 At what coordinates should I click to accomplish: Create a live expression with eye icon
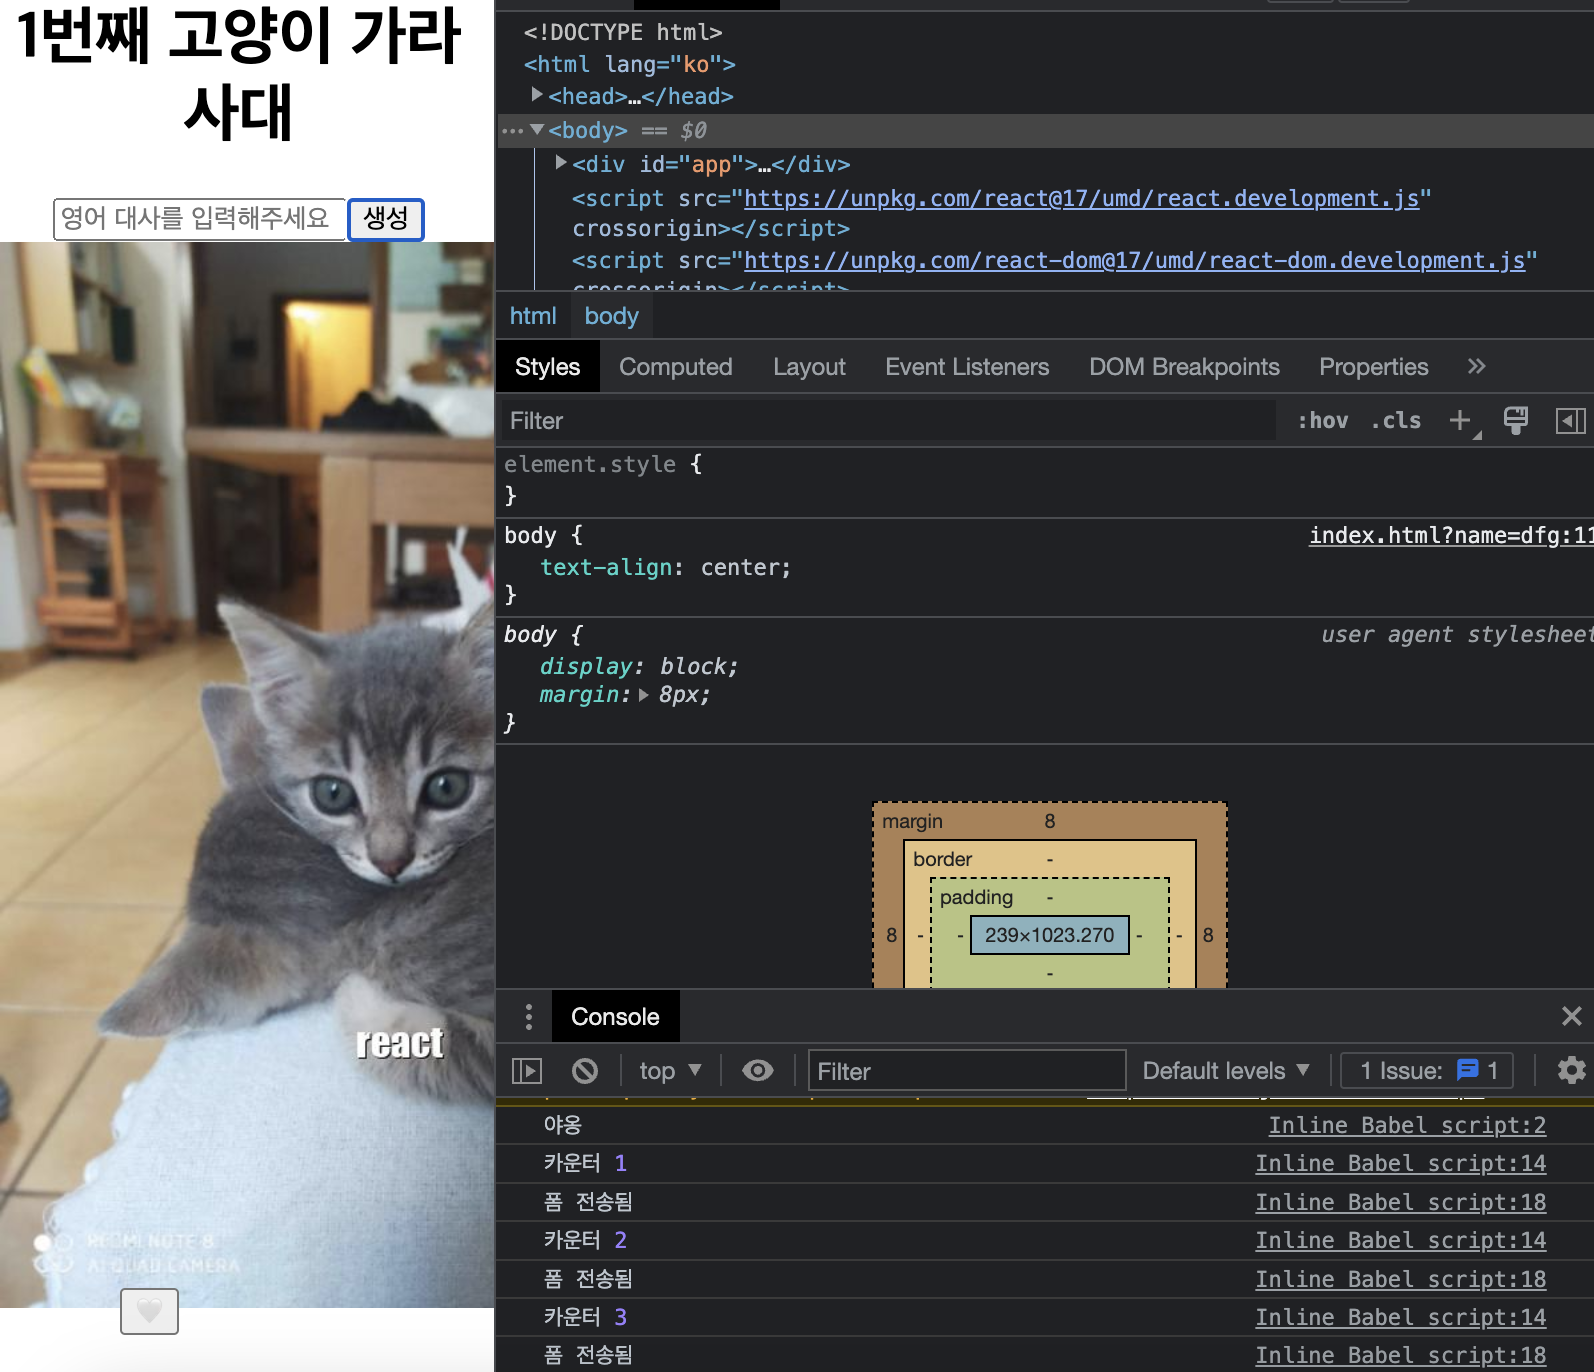click(x=758, y=1071)
